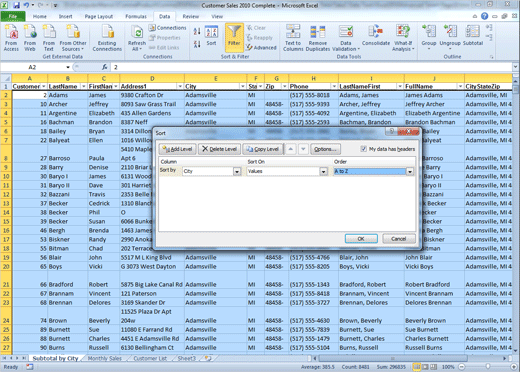Open the What-If Analysis icon
The height and width of the screenshot is (372, 520).
[403, 38]
